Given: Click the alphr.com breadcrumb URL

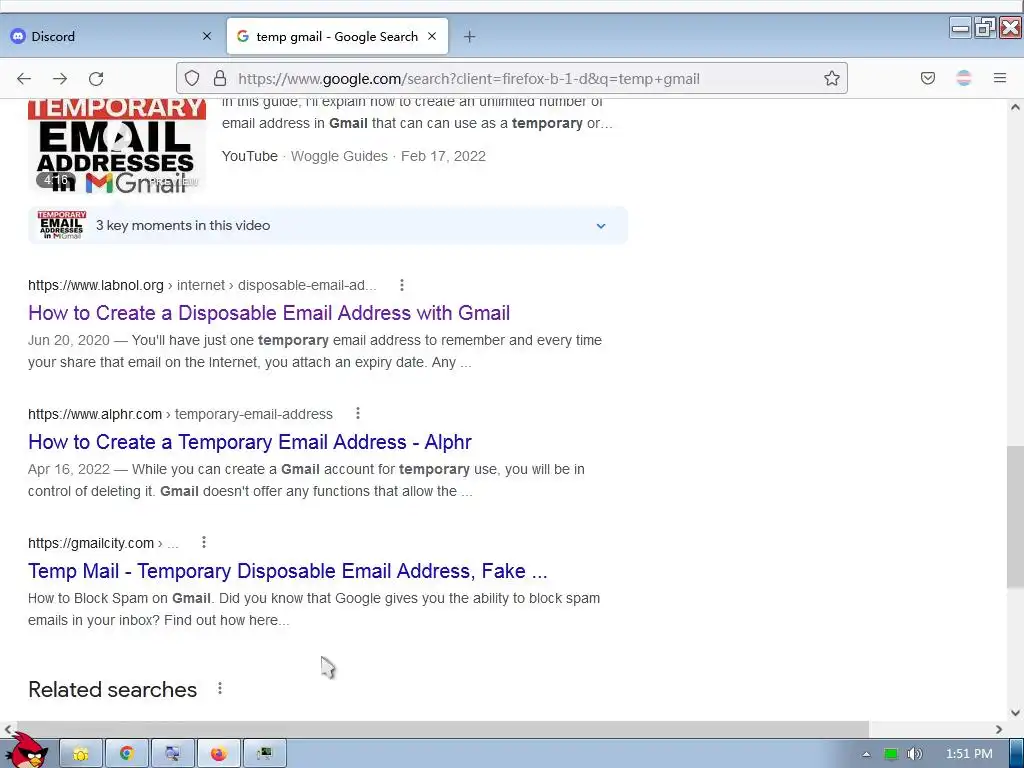Looking at the screenshot, I should point(180,414).
